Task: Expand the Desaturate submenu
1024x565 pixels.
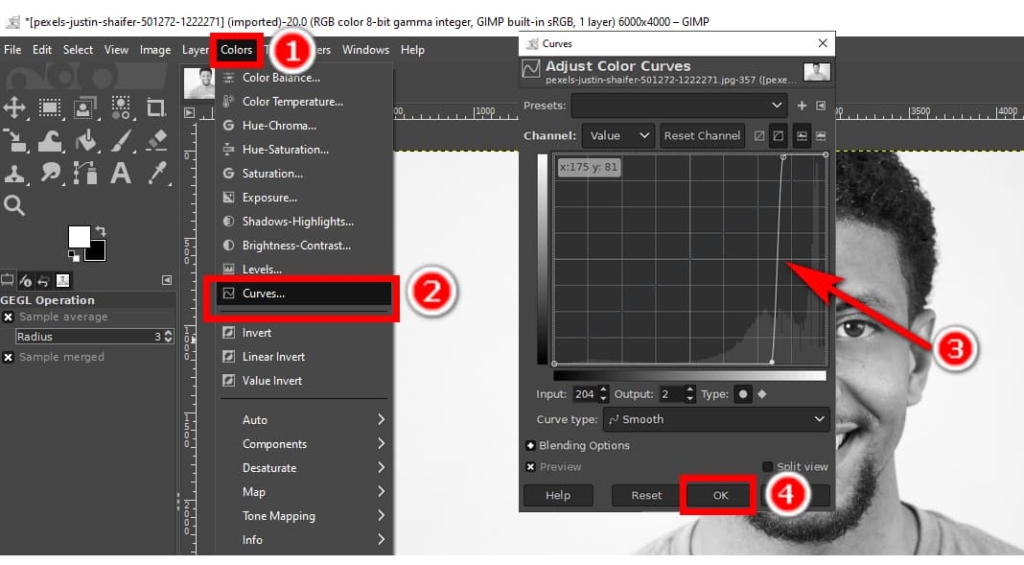Action: [304, 468]
